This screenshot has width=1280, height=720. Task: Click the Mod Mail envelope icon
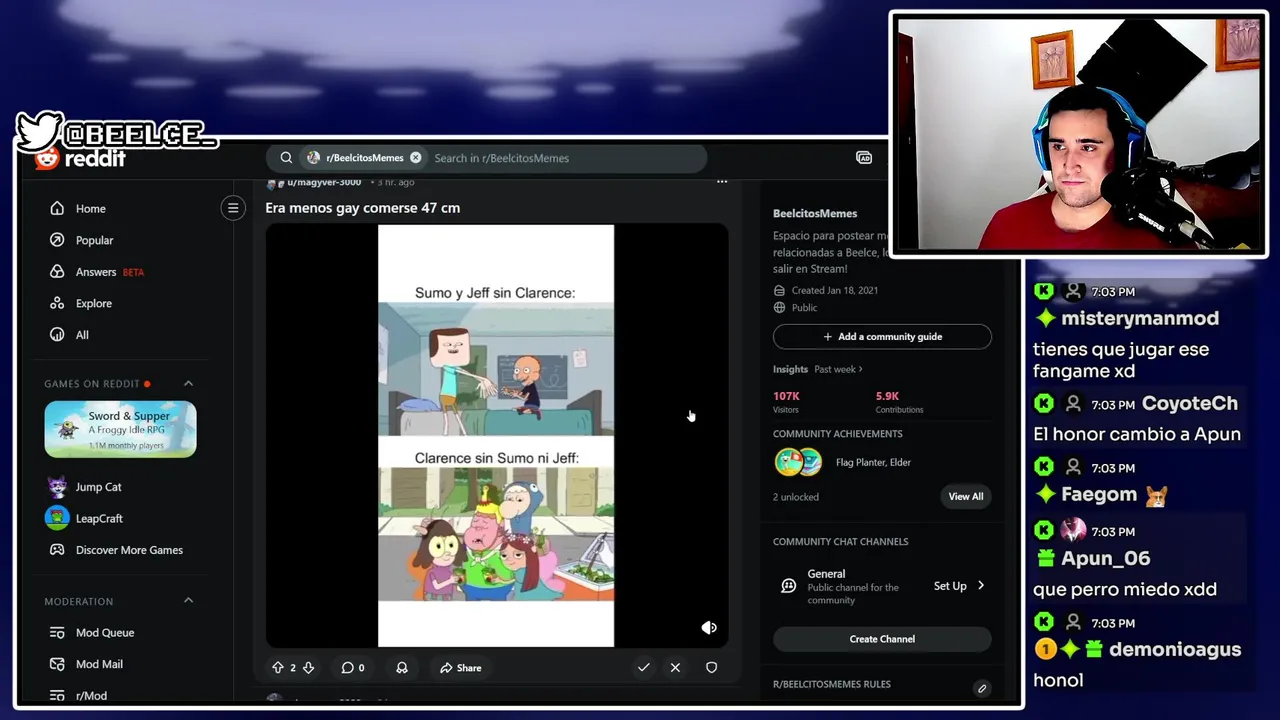(x=57, y=664)
